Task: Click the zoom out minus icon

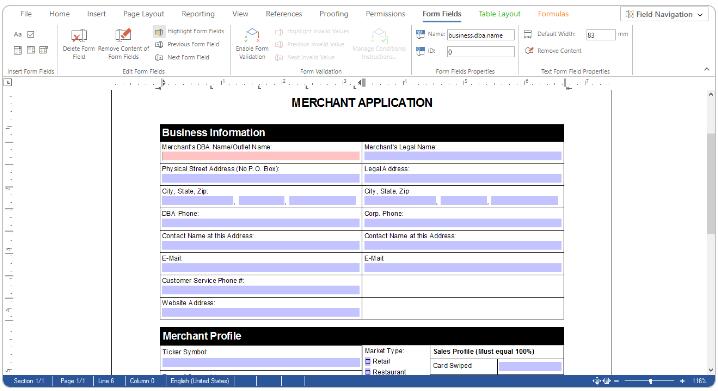Action: 617,381
